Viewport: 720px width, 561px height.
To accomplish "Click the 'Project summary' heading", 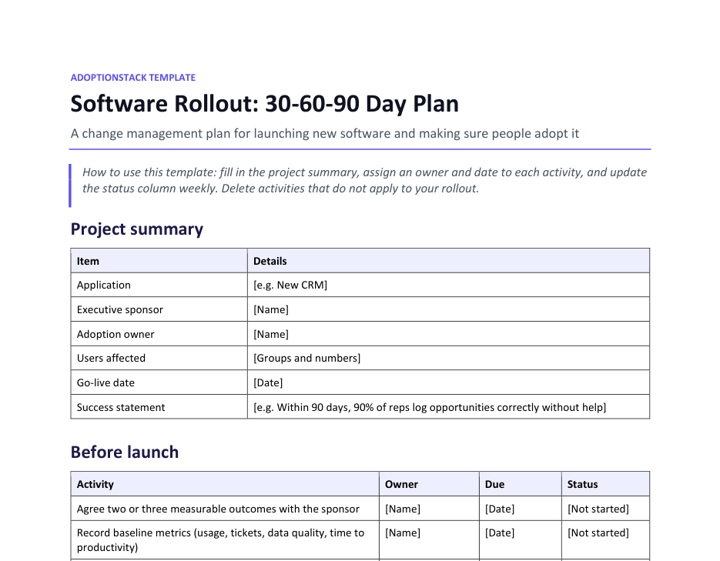I will pos(136,229).
